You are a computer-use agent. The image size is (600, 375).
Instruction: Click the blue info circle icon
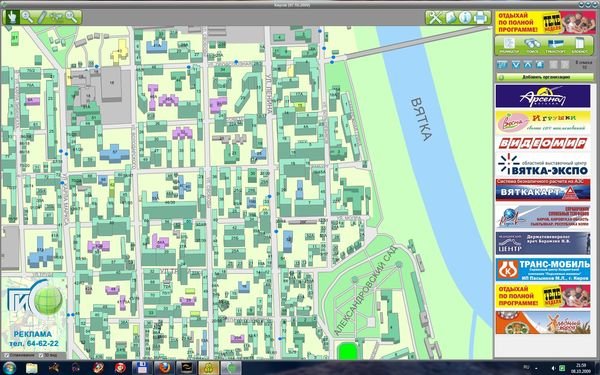click(465, 18)
